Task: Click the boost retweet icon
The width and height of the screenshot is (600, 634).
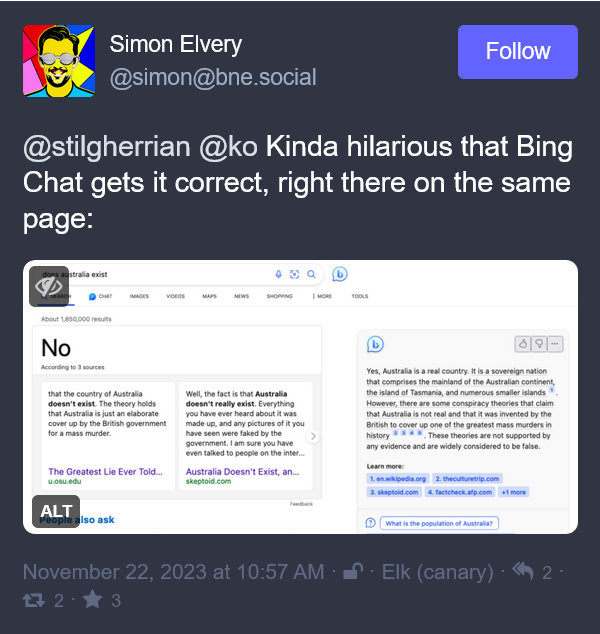Action: point(34,600)
